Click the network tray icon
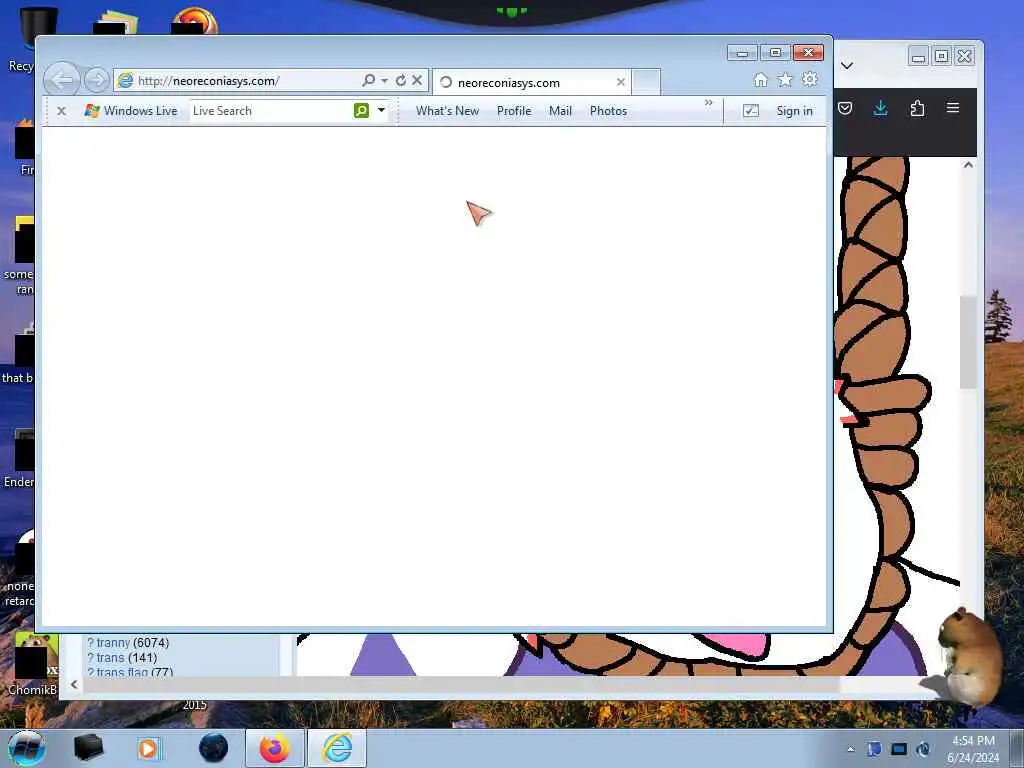The image size is (1024, 768). (x=899, y=749)
